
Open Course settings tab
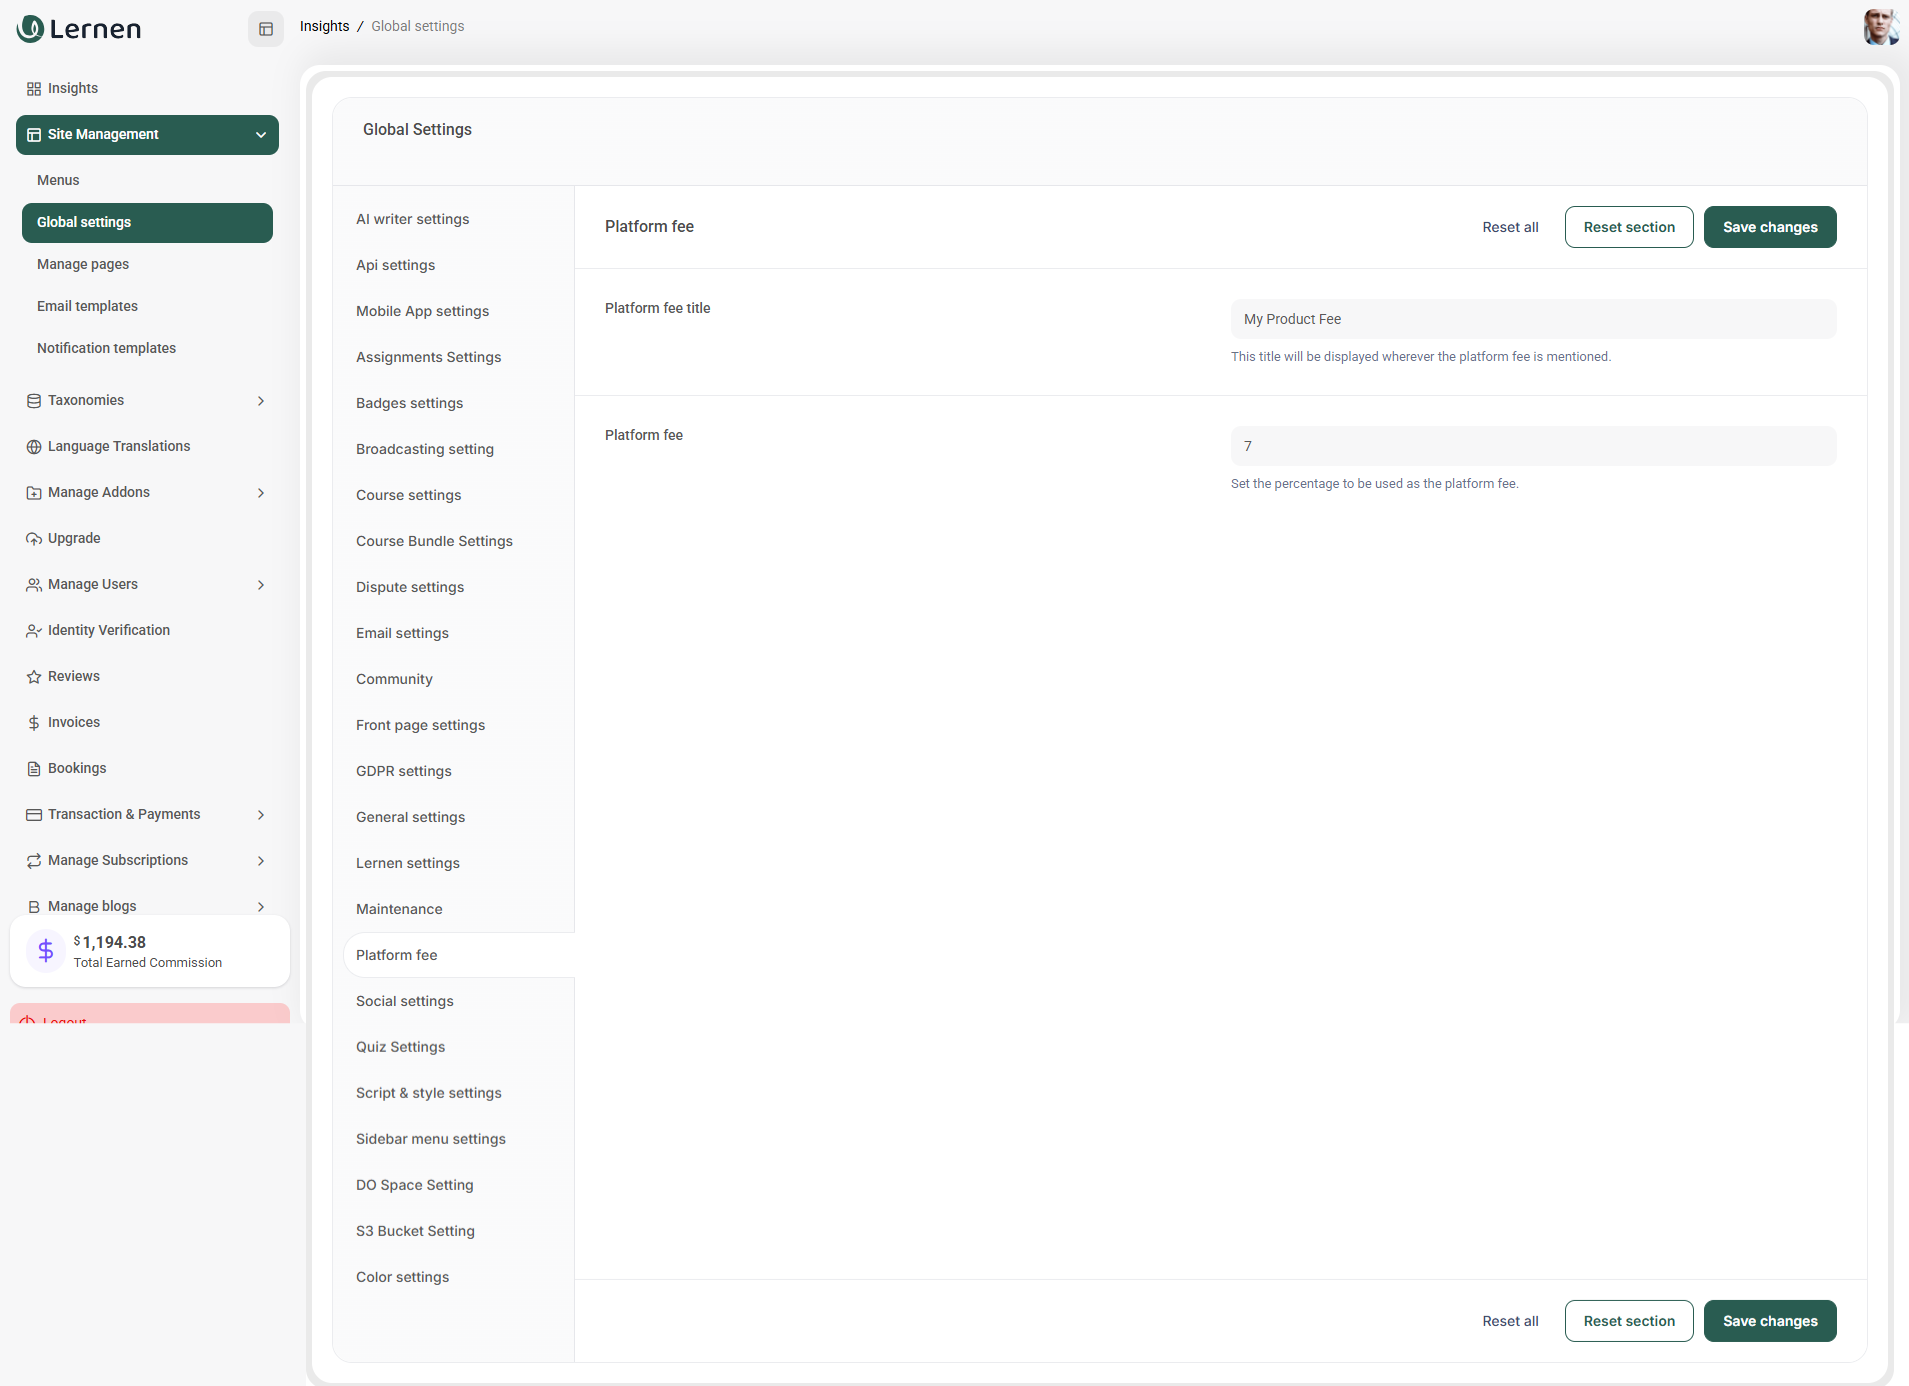coord(408,495)
